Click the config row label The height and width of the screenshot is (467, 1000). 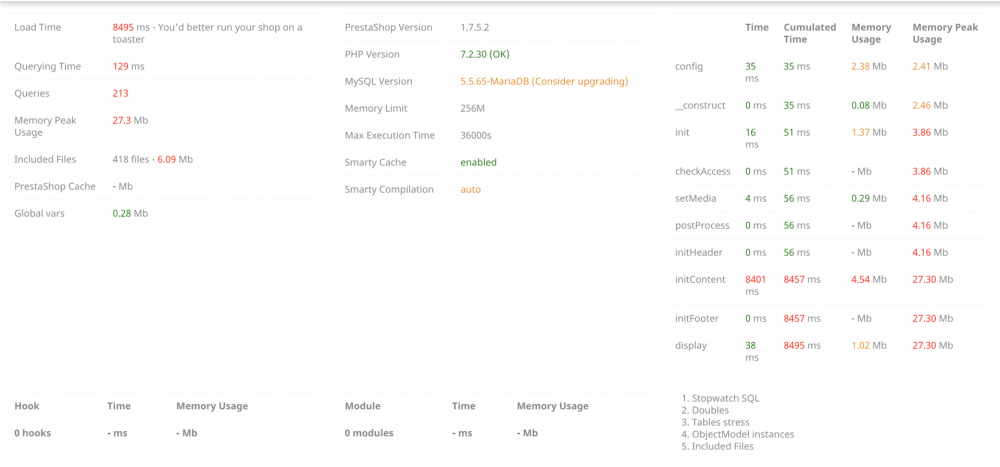click(x=689, y=66)
